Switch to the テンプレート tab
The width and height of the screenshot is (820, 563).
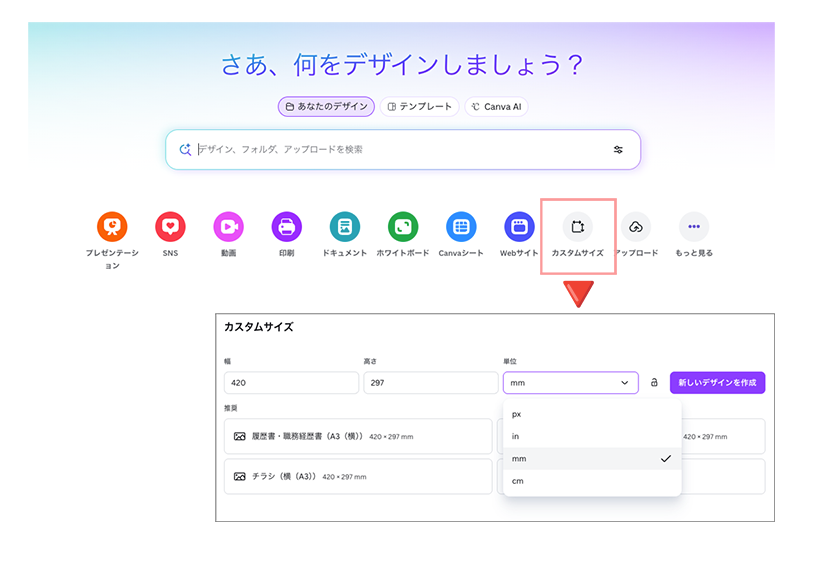coord(419,106)
